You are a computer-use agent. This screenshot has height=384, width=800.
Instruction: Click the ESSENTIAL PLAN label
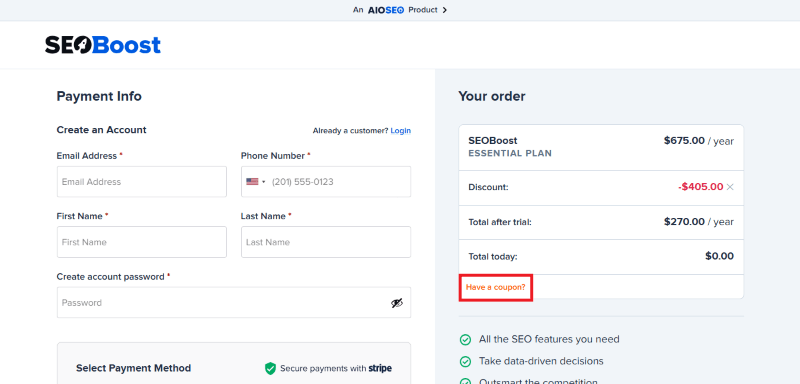tap(510, 153)
